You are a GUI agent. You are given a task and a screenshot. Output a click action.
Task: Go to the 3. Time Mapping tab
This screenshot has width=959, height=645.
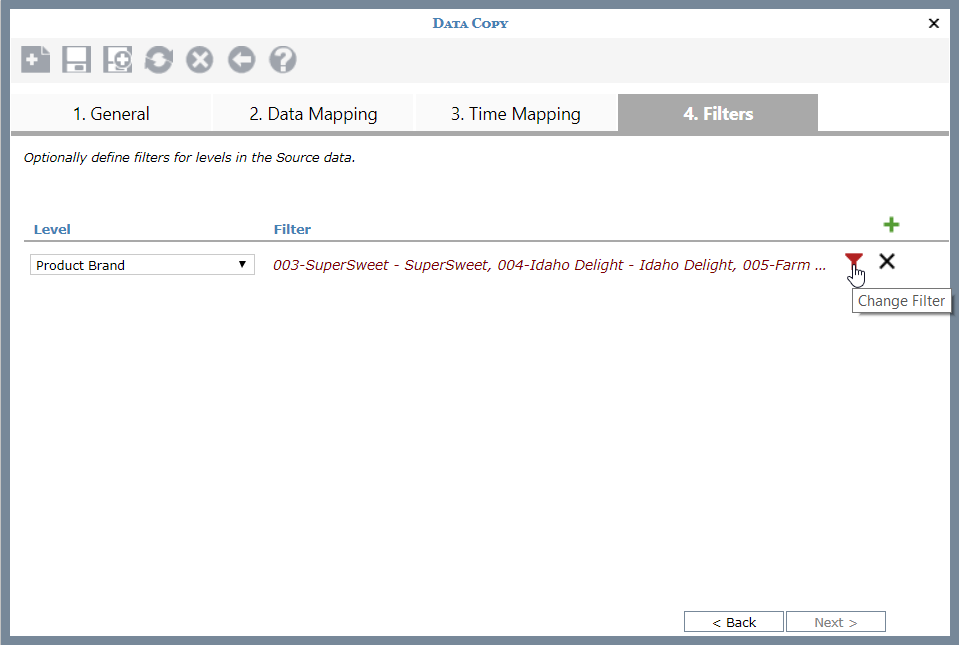click(x=516, y=114)
